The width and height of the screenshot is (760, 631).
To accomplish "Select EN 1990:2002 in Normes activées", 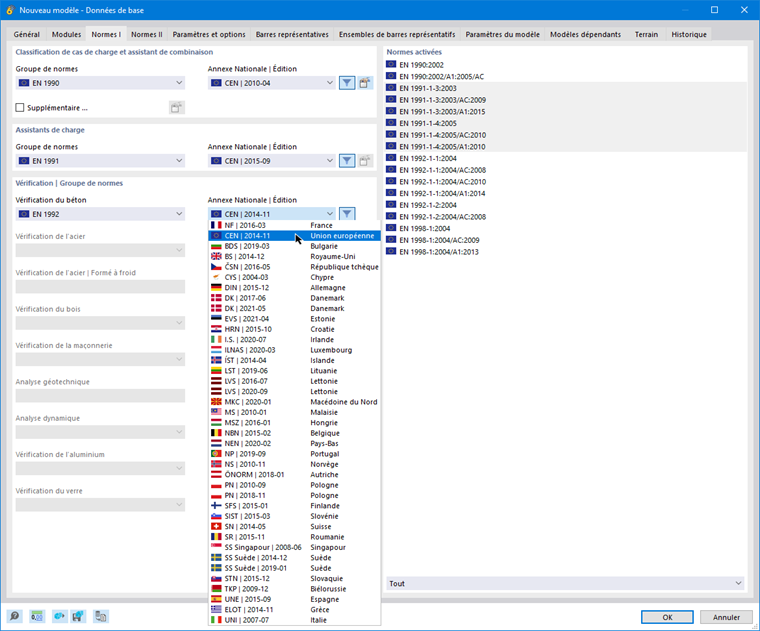I will (565, 64).
